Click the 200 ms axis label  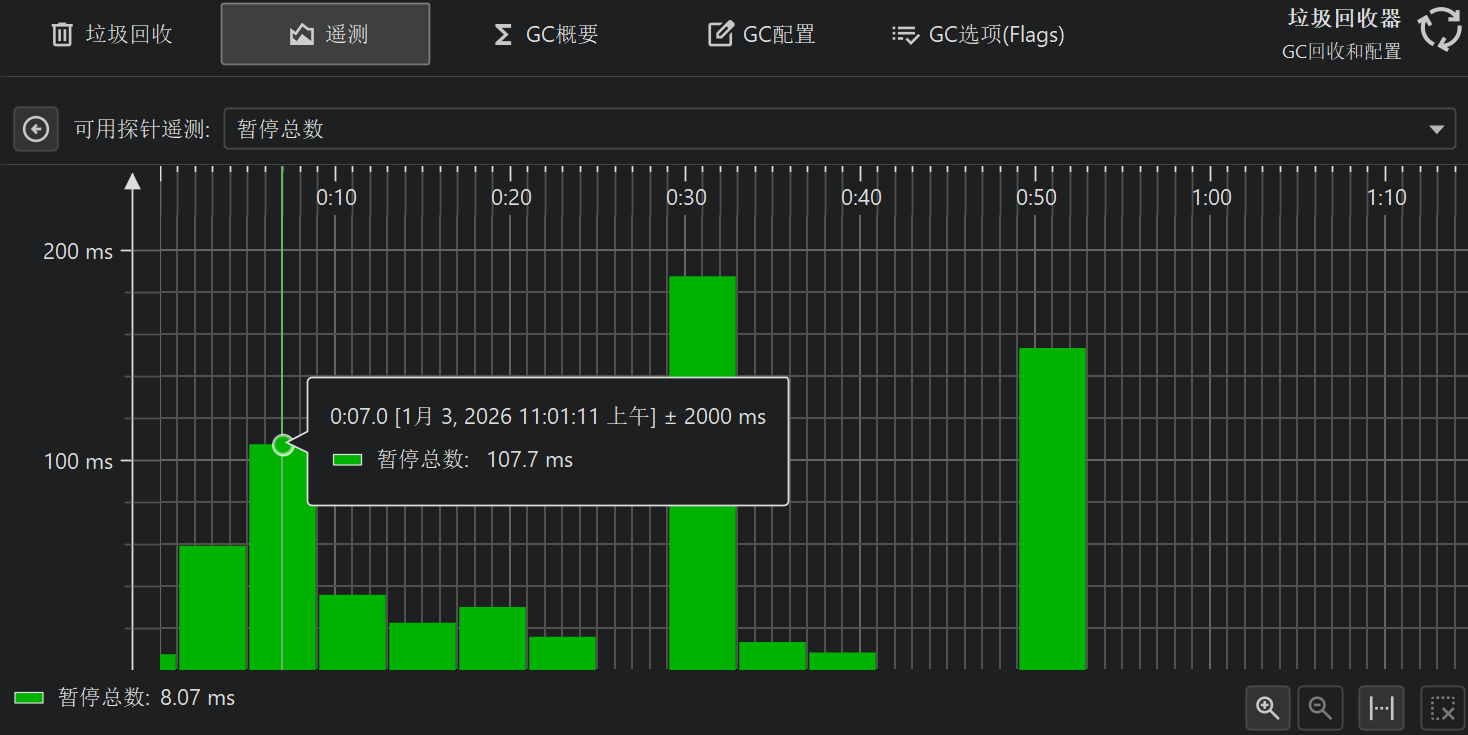(x=78, y=251)
